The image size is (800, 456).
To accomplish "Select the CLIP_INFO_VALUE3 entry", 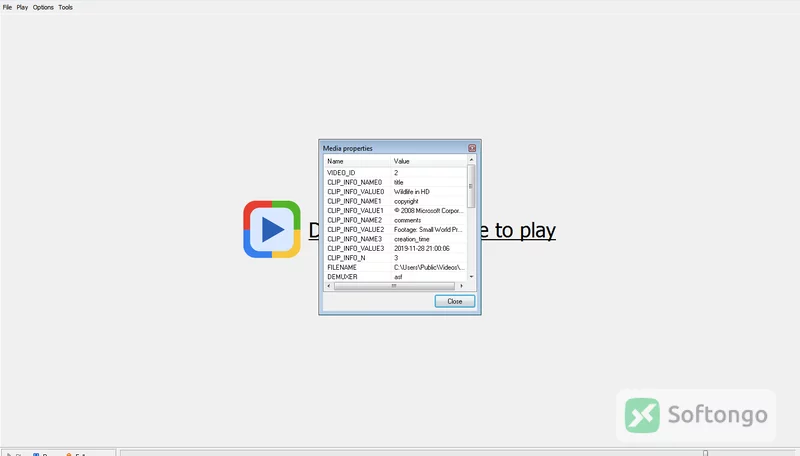I will click(356, 248).
